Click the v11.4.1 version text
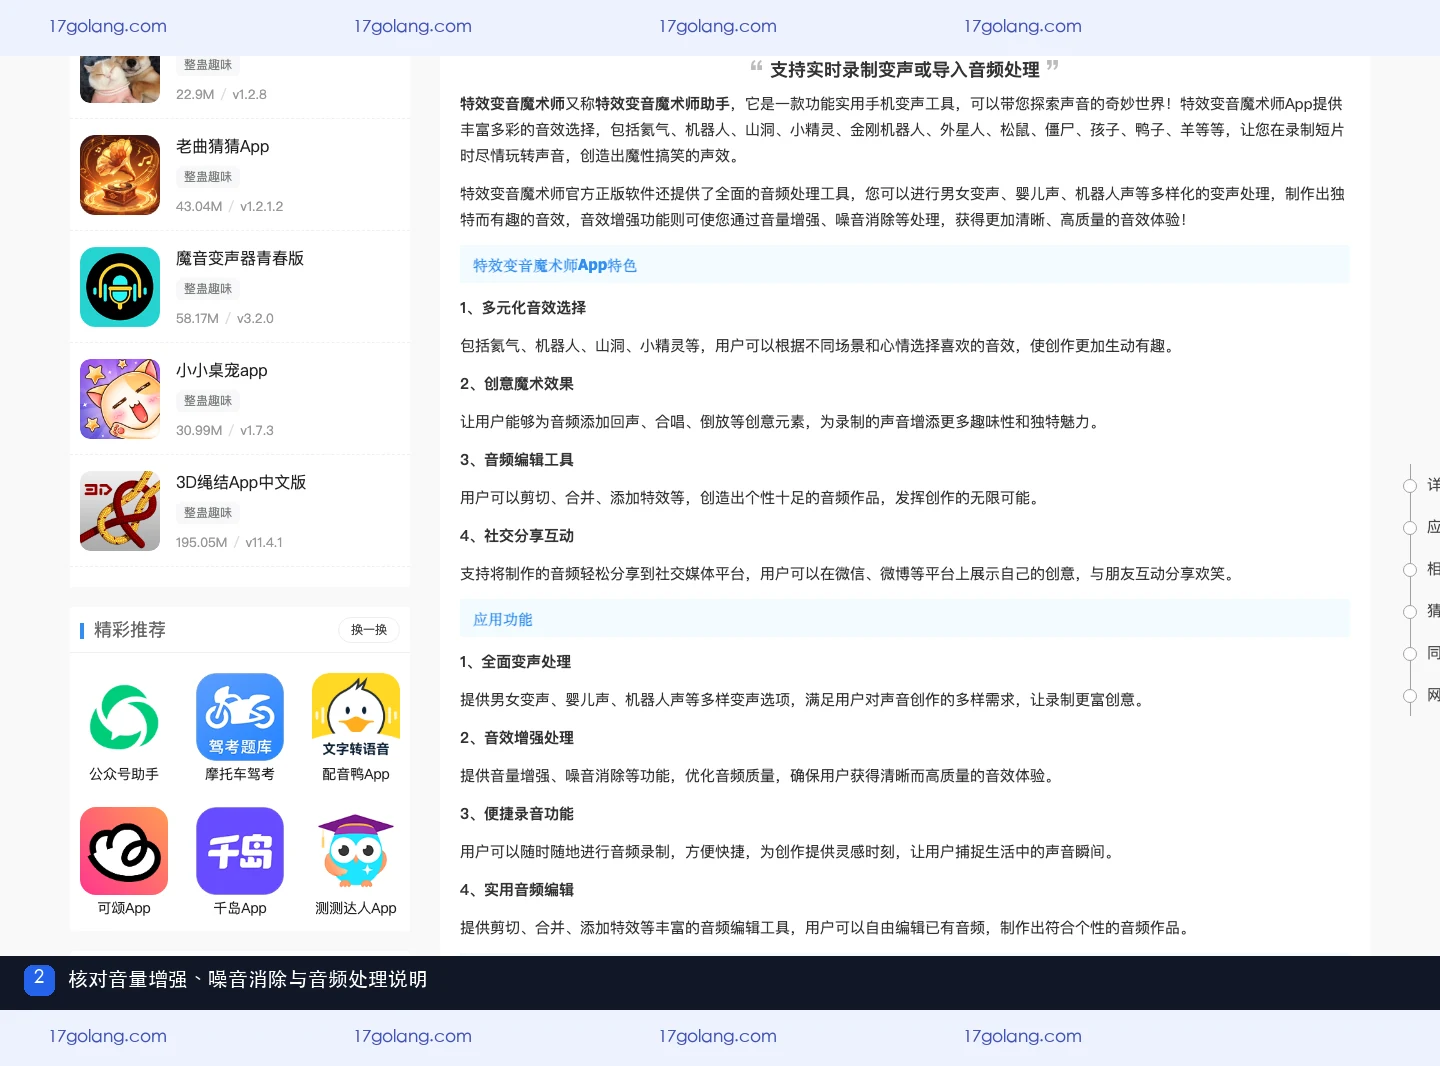 click(x=264, y=542)
